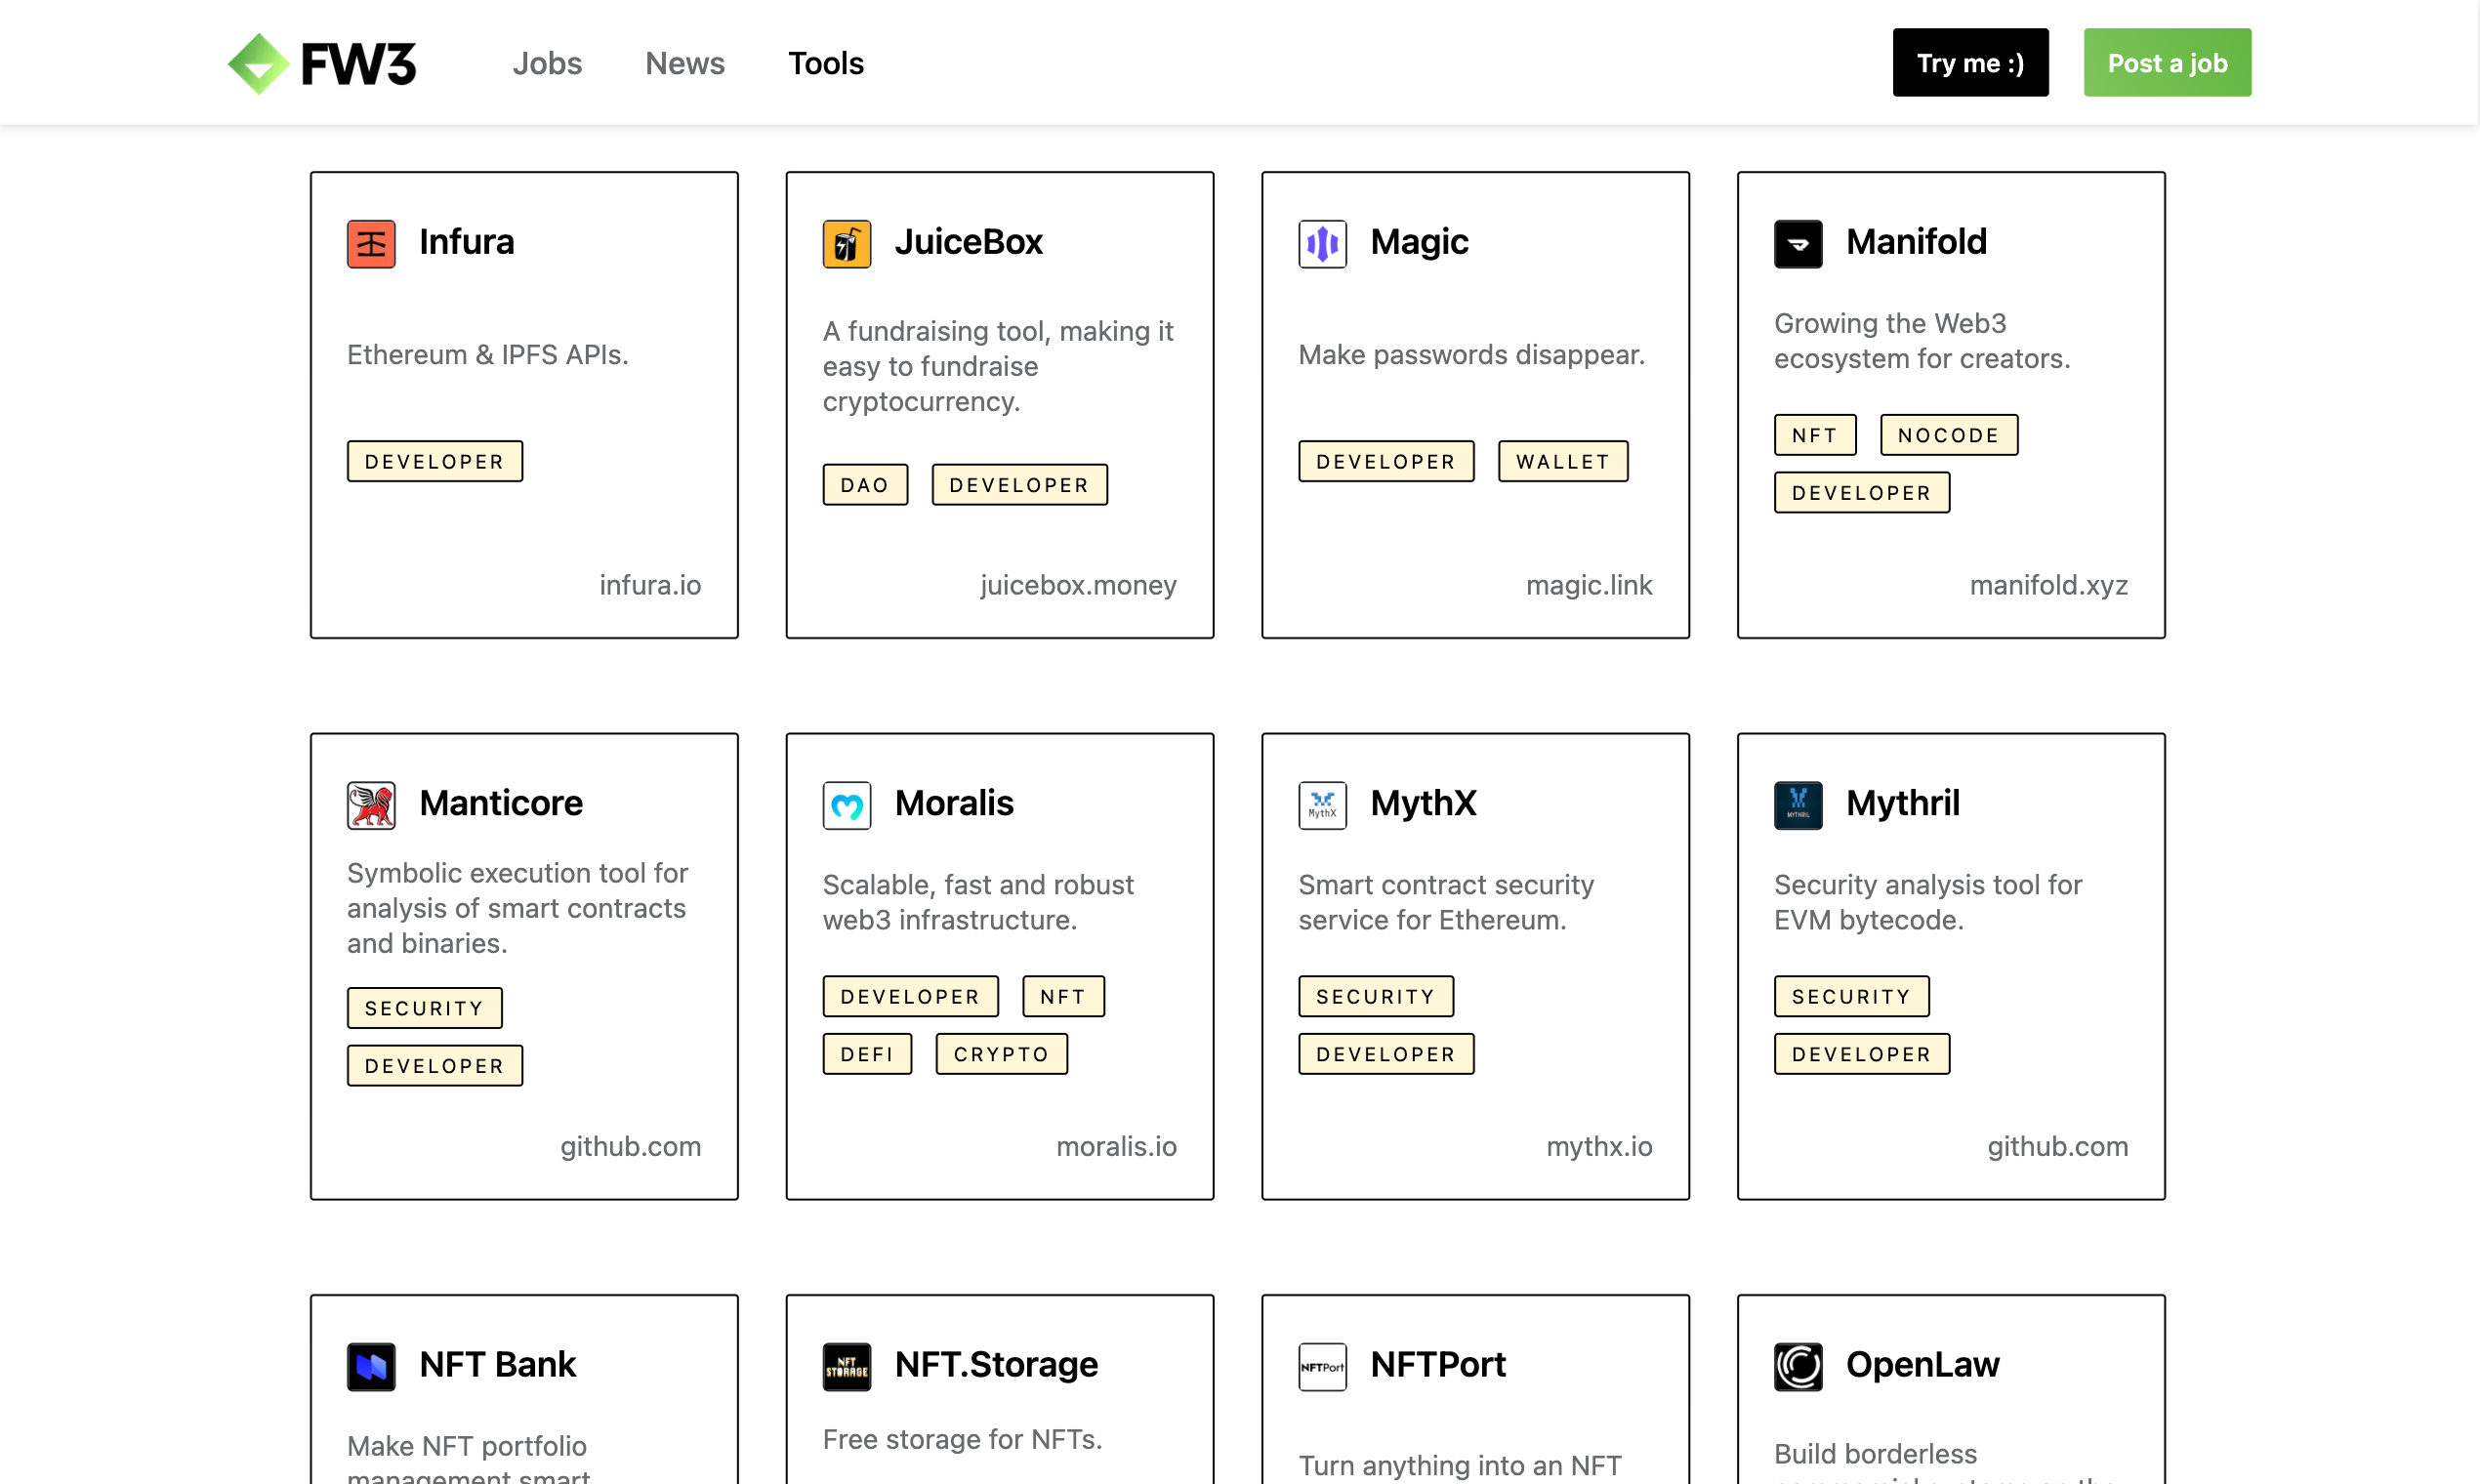
Task: Select the DAO tag on JuiceBox card
Action: point(865,484)
